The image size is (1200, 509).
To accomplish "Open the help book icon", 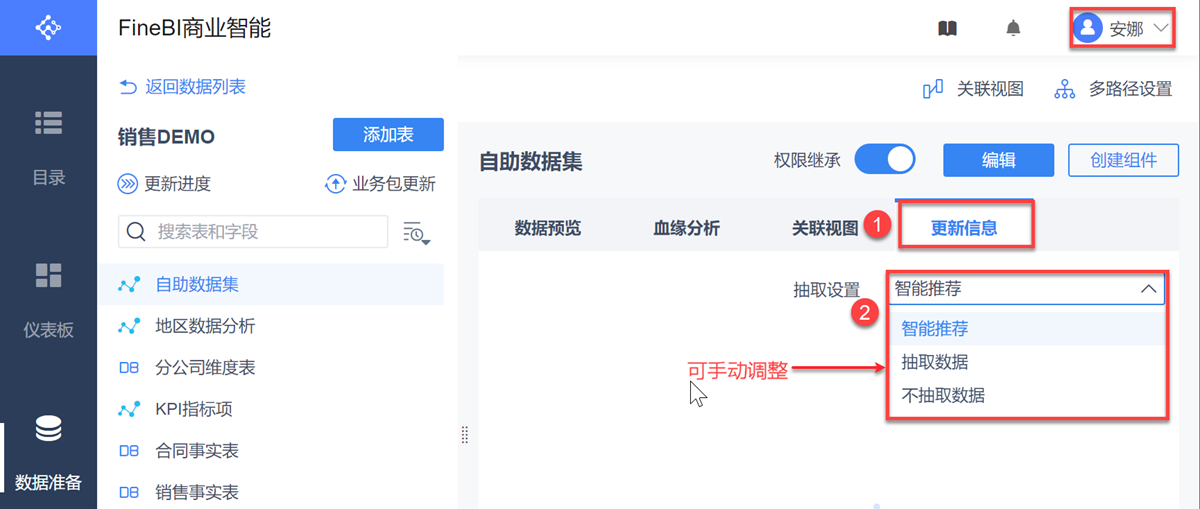I will 947,29.
